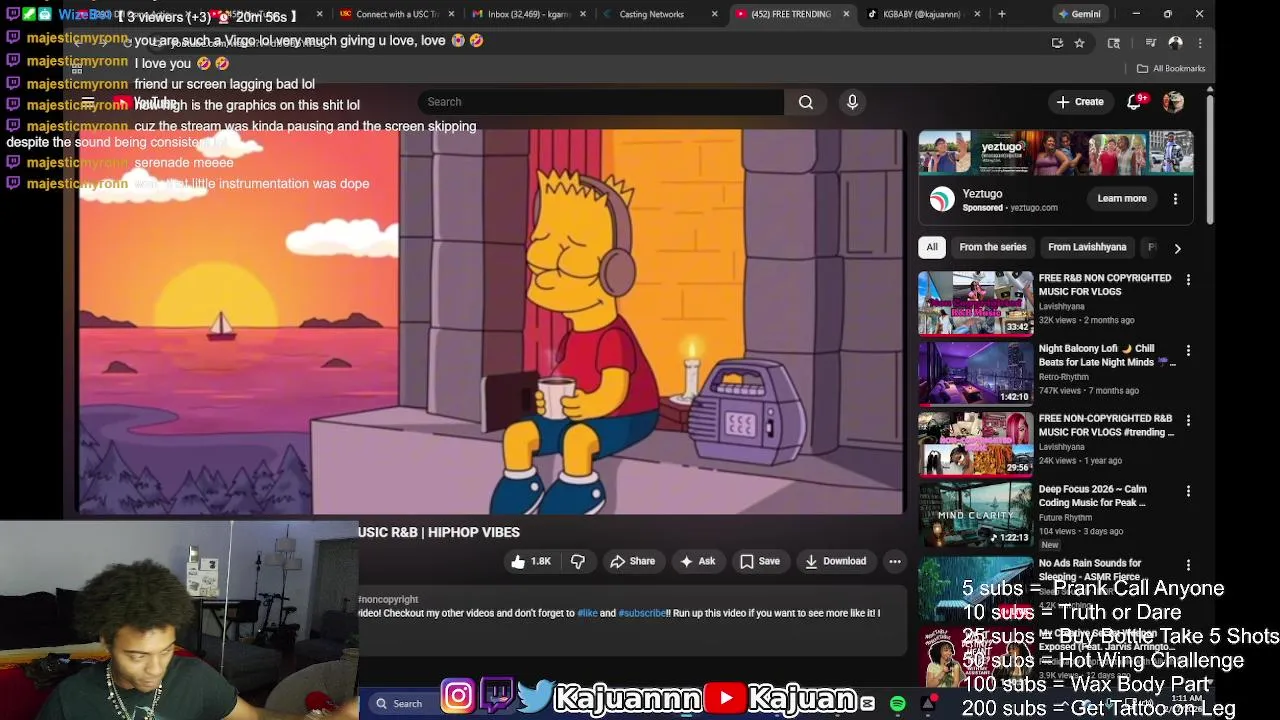Open browser profile avatar
This screenshot has height=720, width=1280.
click(x=1176, y=43)
